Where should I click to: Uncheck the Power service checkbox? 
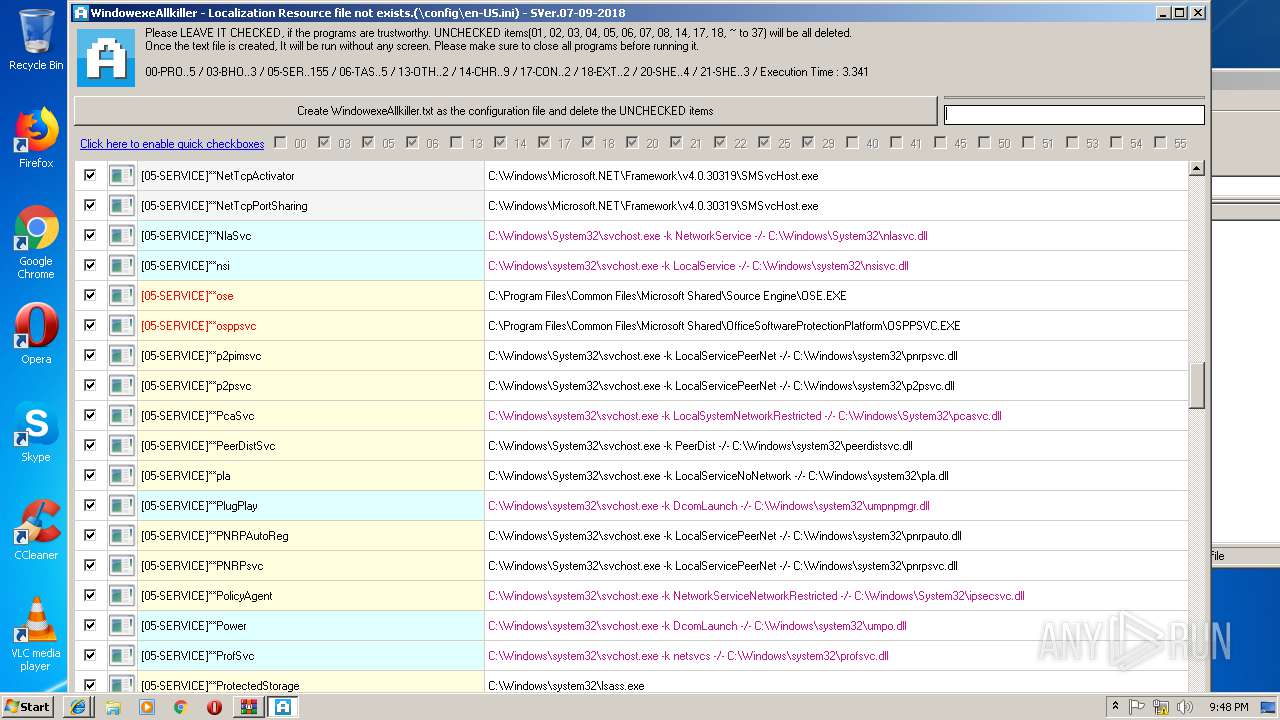tap(90, 625)
